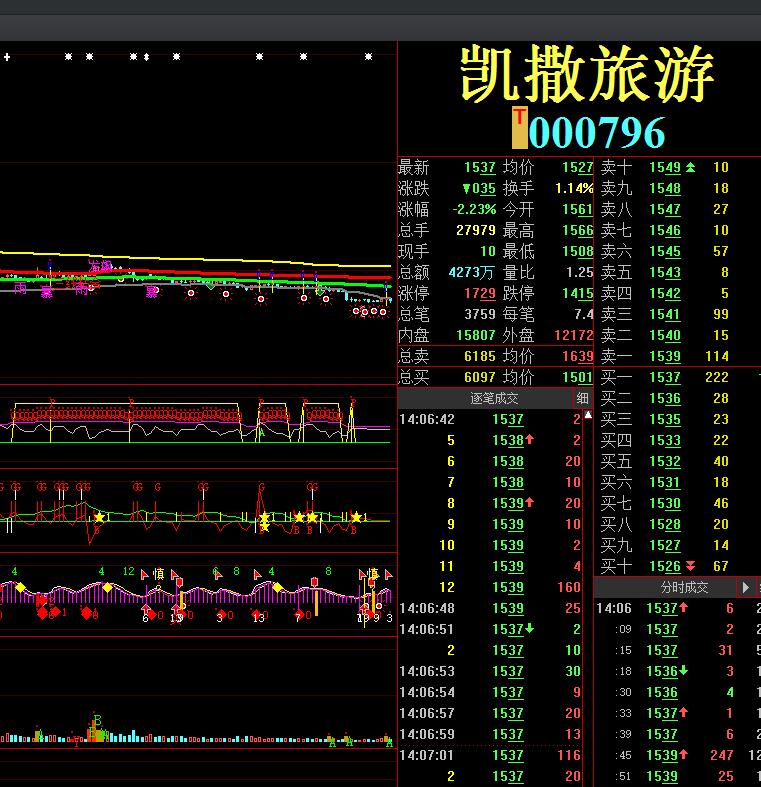This screenshot has height=787, width=761.
Task: Click the yellow T marker beside stock code 000796
Action: (x=520, y=127)
